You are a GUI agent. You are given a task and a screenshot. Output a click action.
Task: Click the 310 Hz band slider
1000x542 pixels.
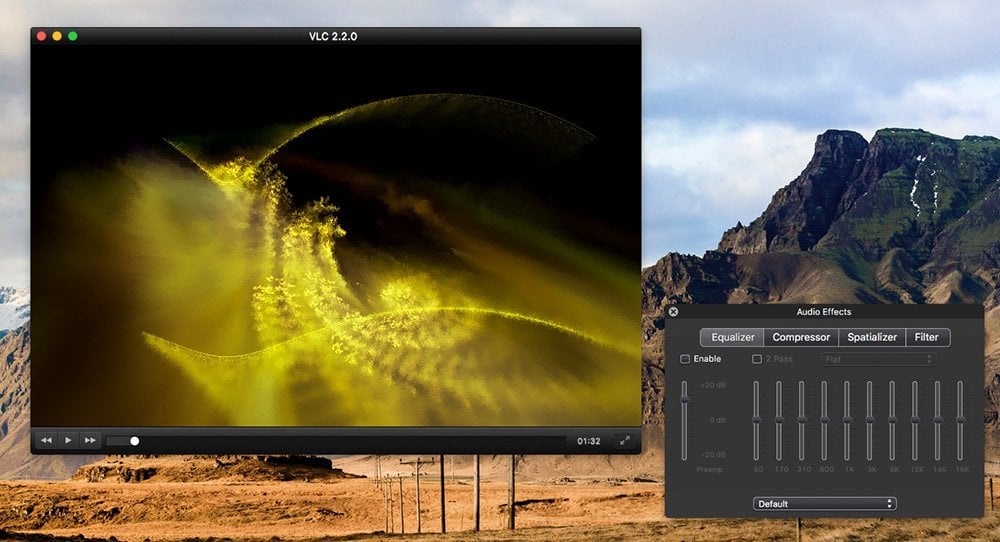802,420
